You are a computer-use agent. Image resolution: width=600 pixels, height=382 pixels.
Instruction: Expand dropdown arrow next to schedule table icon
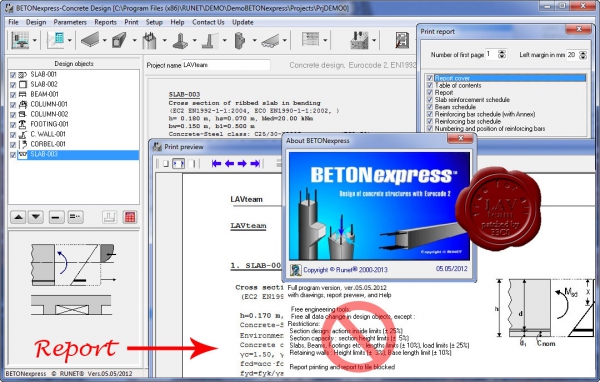tap(325, 40)
